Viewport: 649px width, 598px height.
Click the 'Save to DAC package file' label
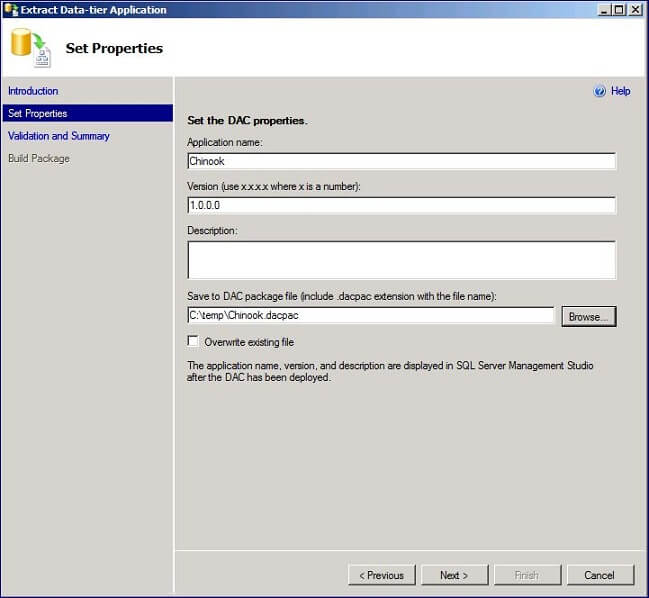coord(341,296)
